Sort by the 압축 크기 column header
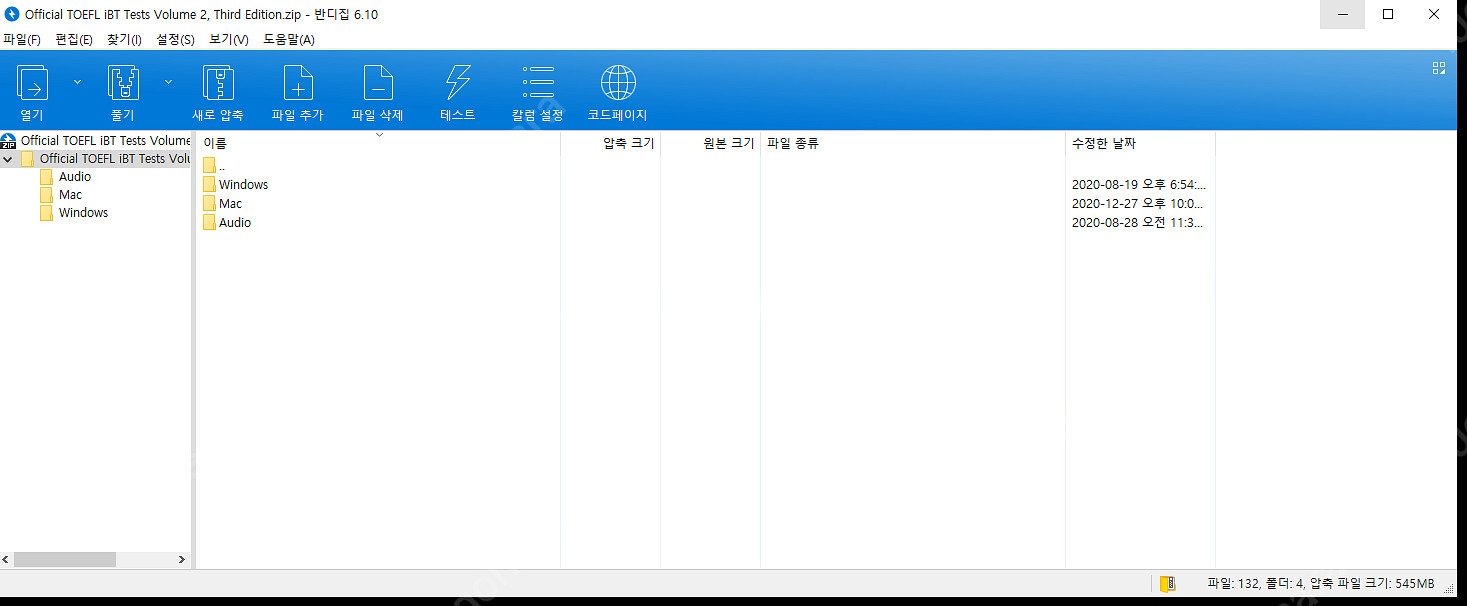The height and width of the screenshot is (606, 1467). 610,143
